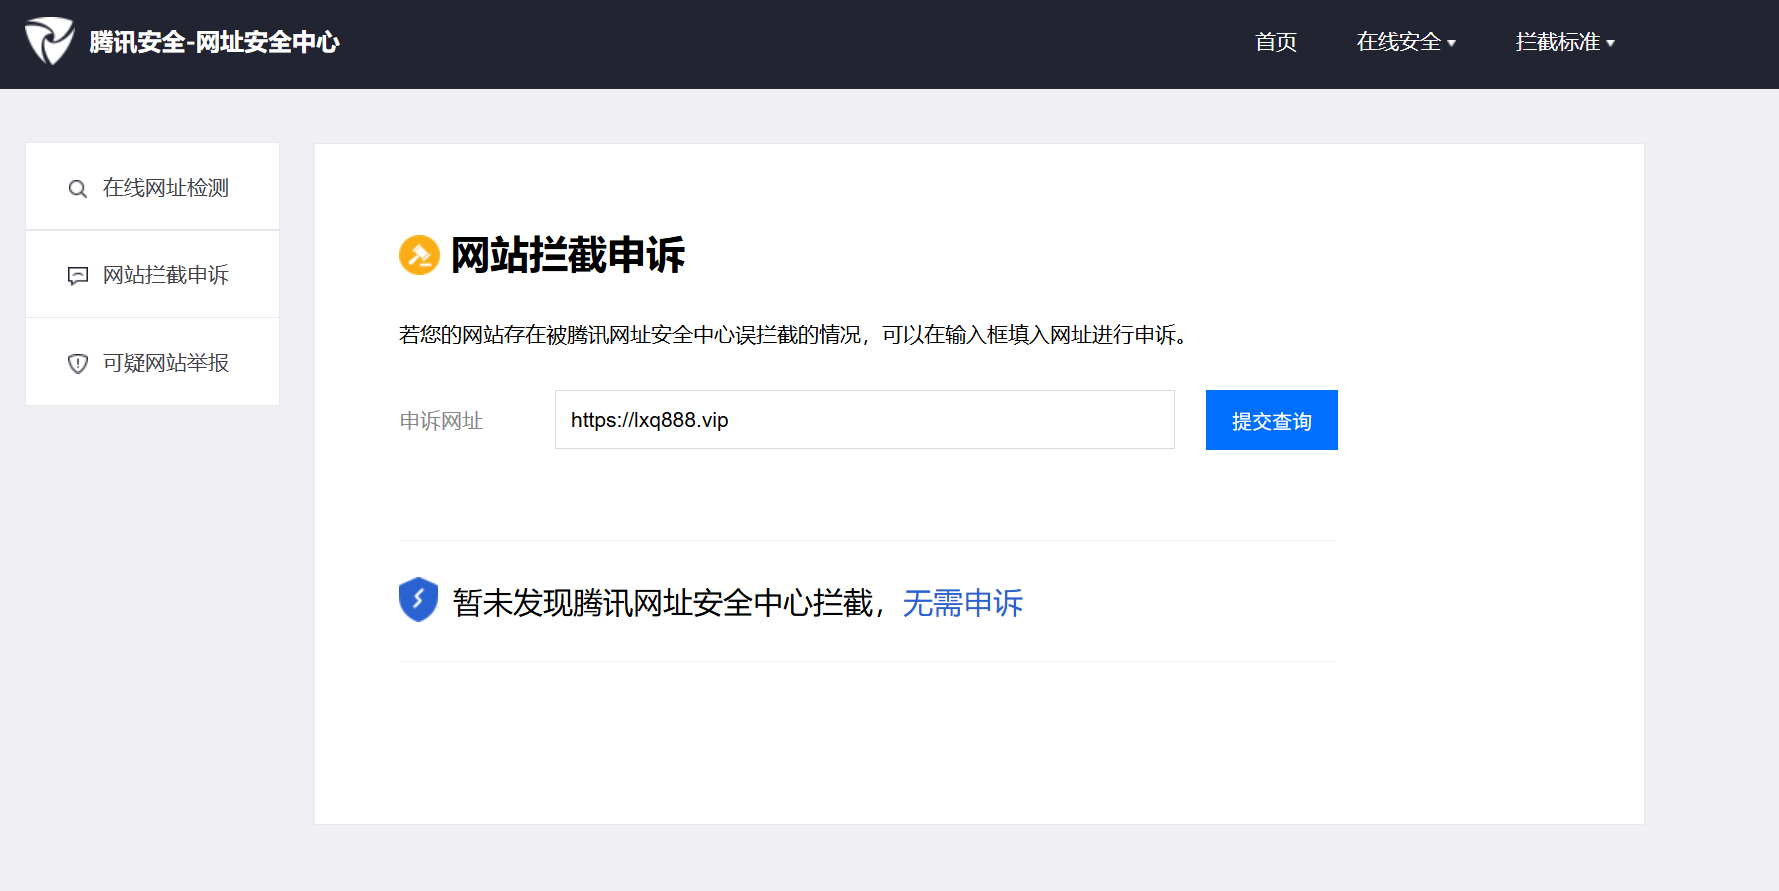Click the shield icon beside 可疑网站举报
Screen dimensions: 1779x891
pyautogui.click(x=77, y=363)
